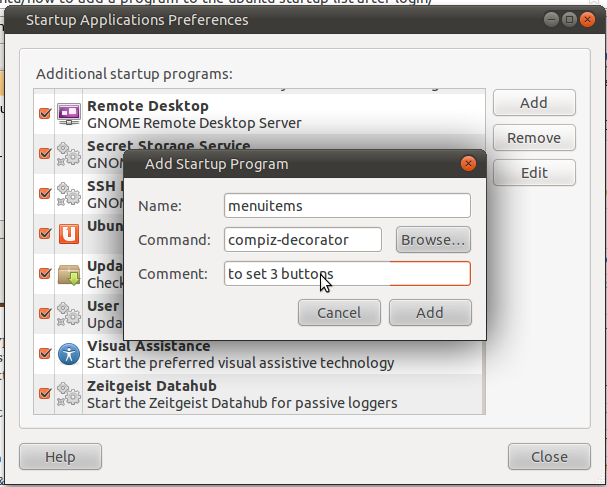This screenshot has width=607, height=487.
Task: Disable the Visual Assistance startup checkbox
Action: (x=45, y=353)
